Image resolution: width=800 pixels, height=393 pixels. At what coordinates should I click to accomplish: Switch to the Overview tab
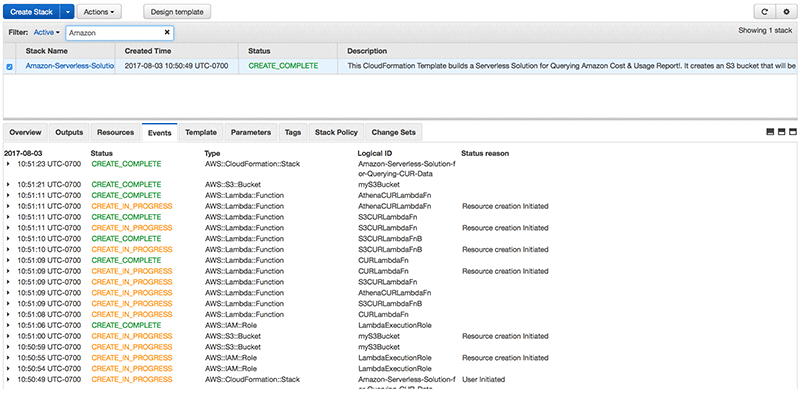[x=26, y=132]
